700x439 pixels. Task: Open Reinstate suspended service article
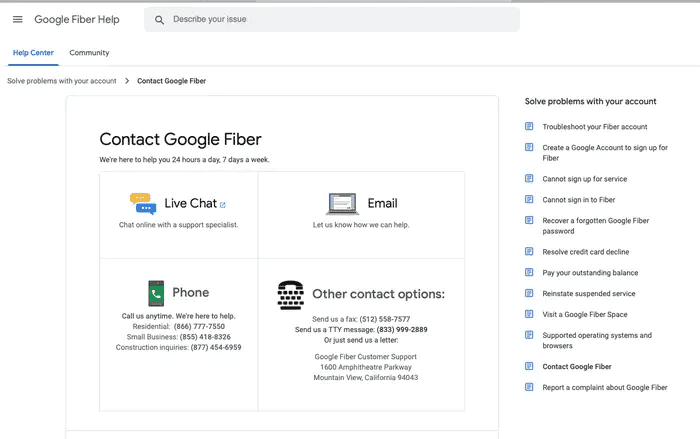tap(589, 293)
